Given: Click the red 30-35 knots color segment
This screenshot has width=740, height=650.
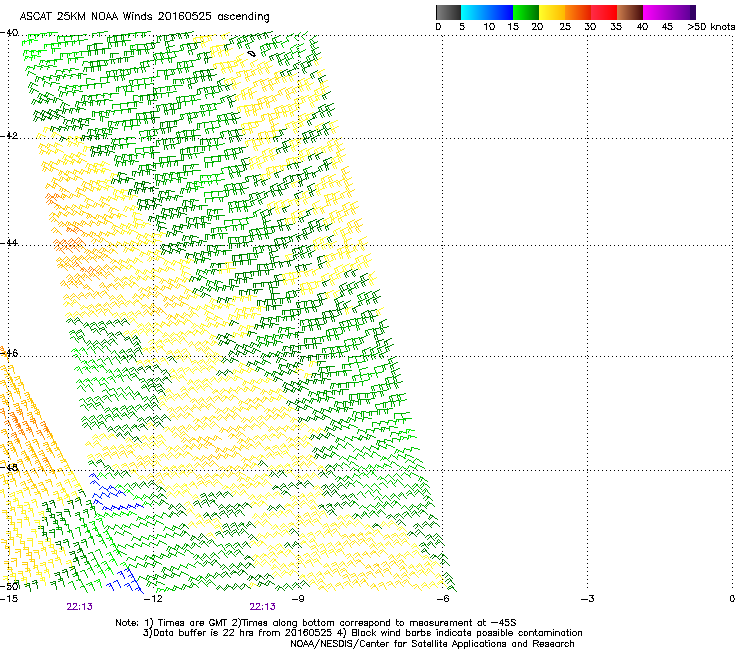Looking at the screenshot, I should pyautogui.click(x=604, y=12).
